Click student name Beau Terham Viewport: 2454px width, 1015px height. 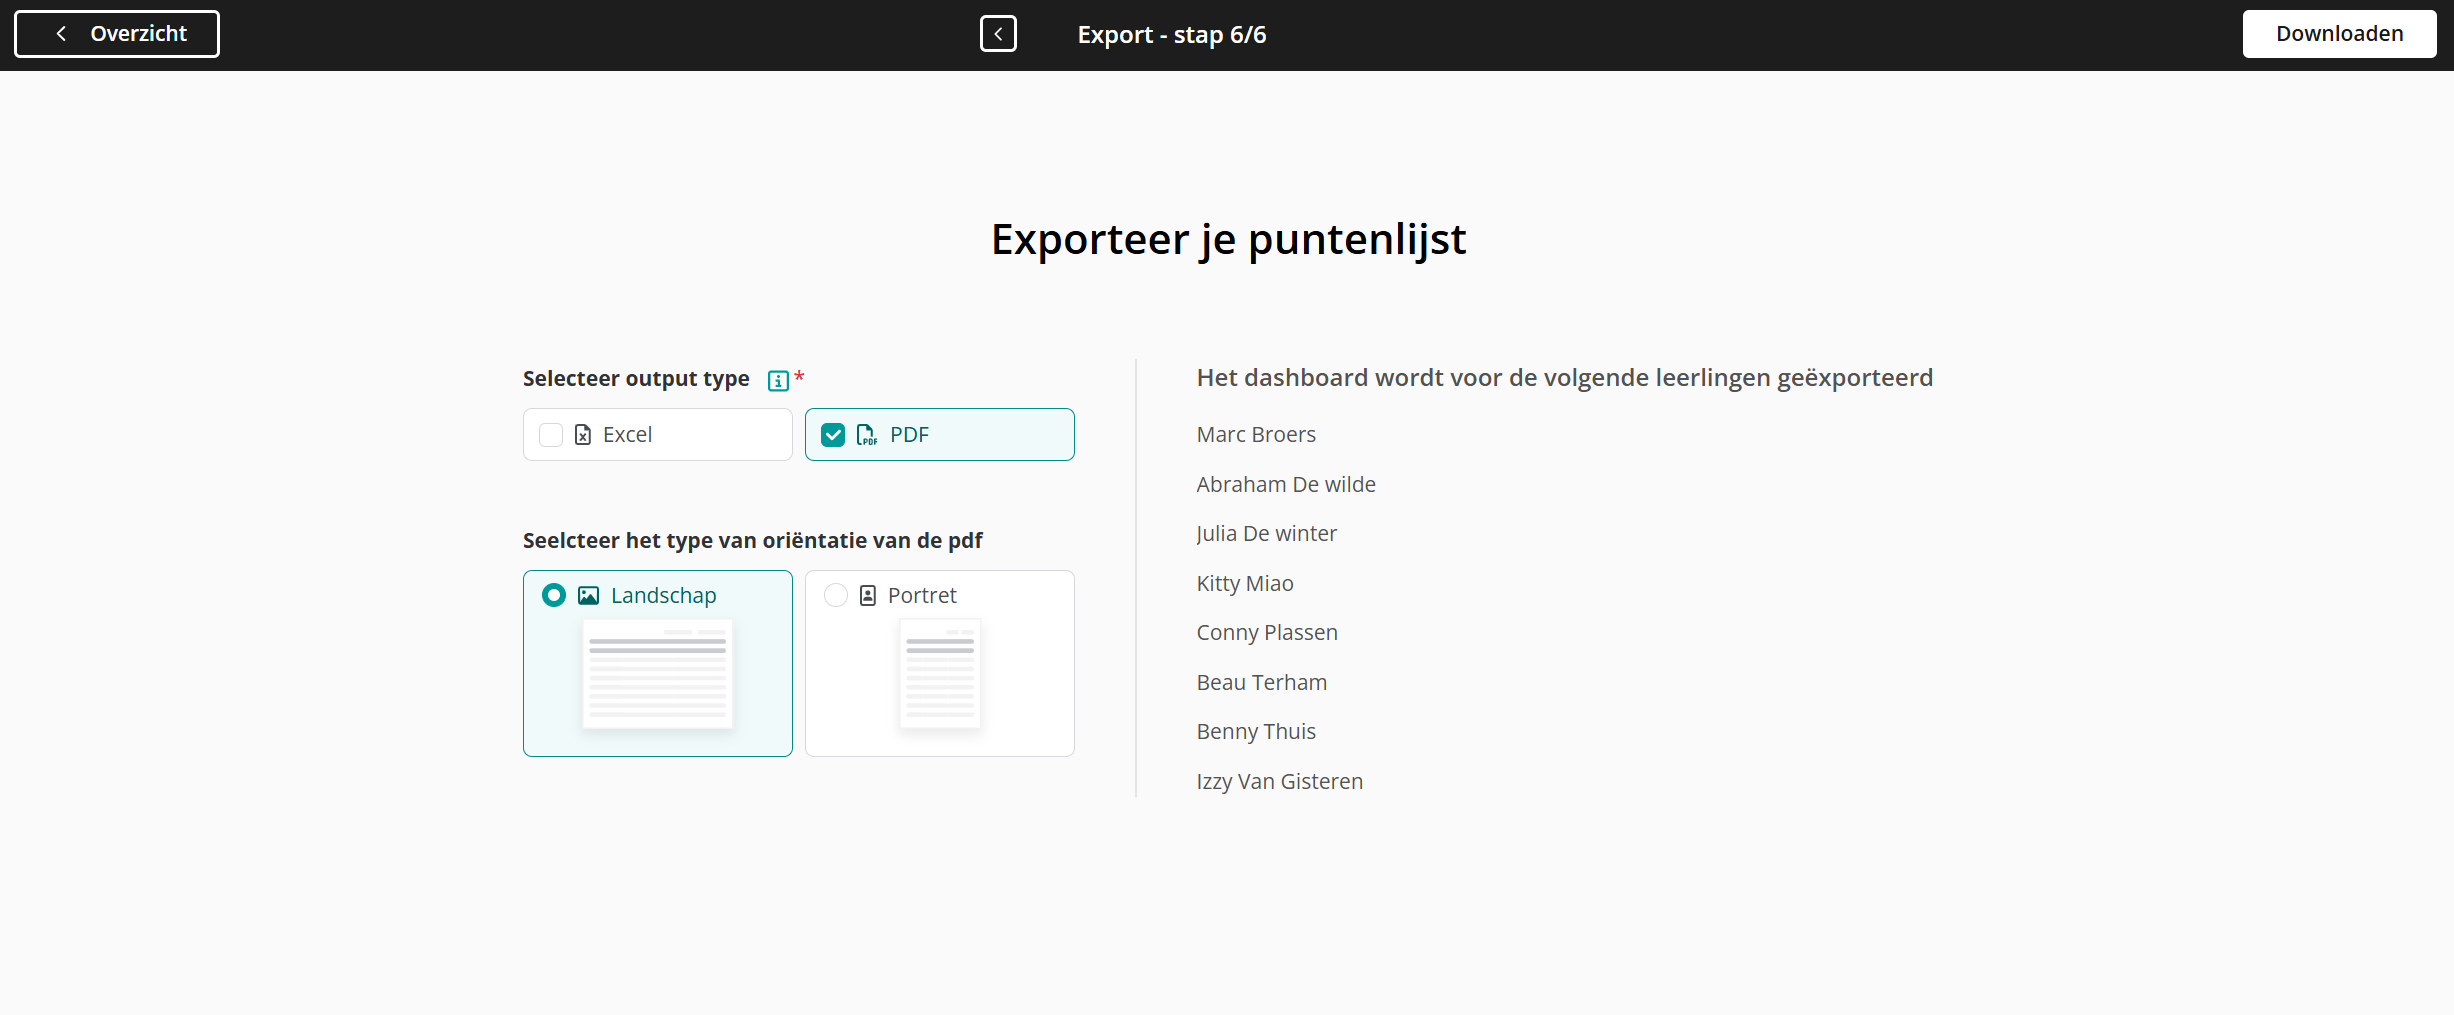(x=1262, y=683)
